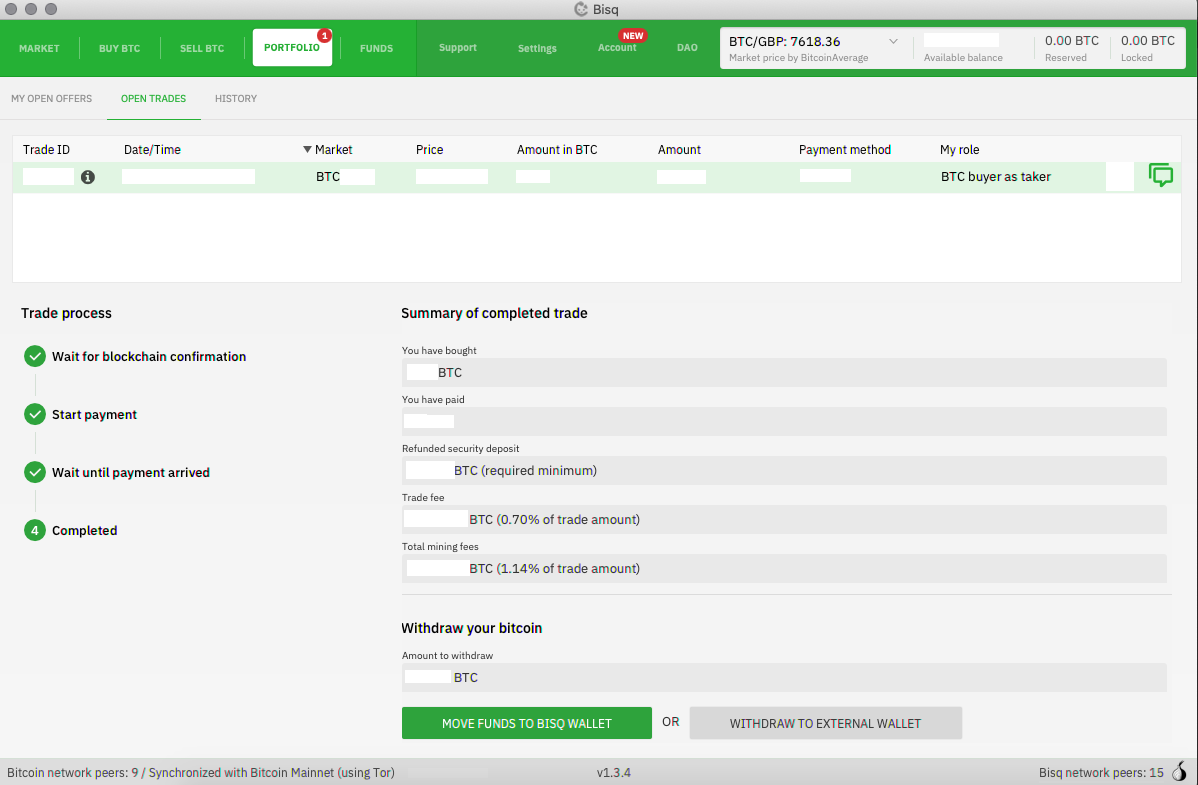Open the MARKET tab
The height and width of the screenshot is (785, 1198).
tap(39, 48)
